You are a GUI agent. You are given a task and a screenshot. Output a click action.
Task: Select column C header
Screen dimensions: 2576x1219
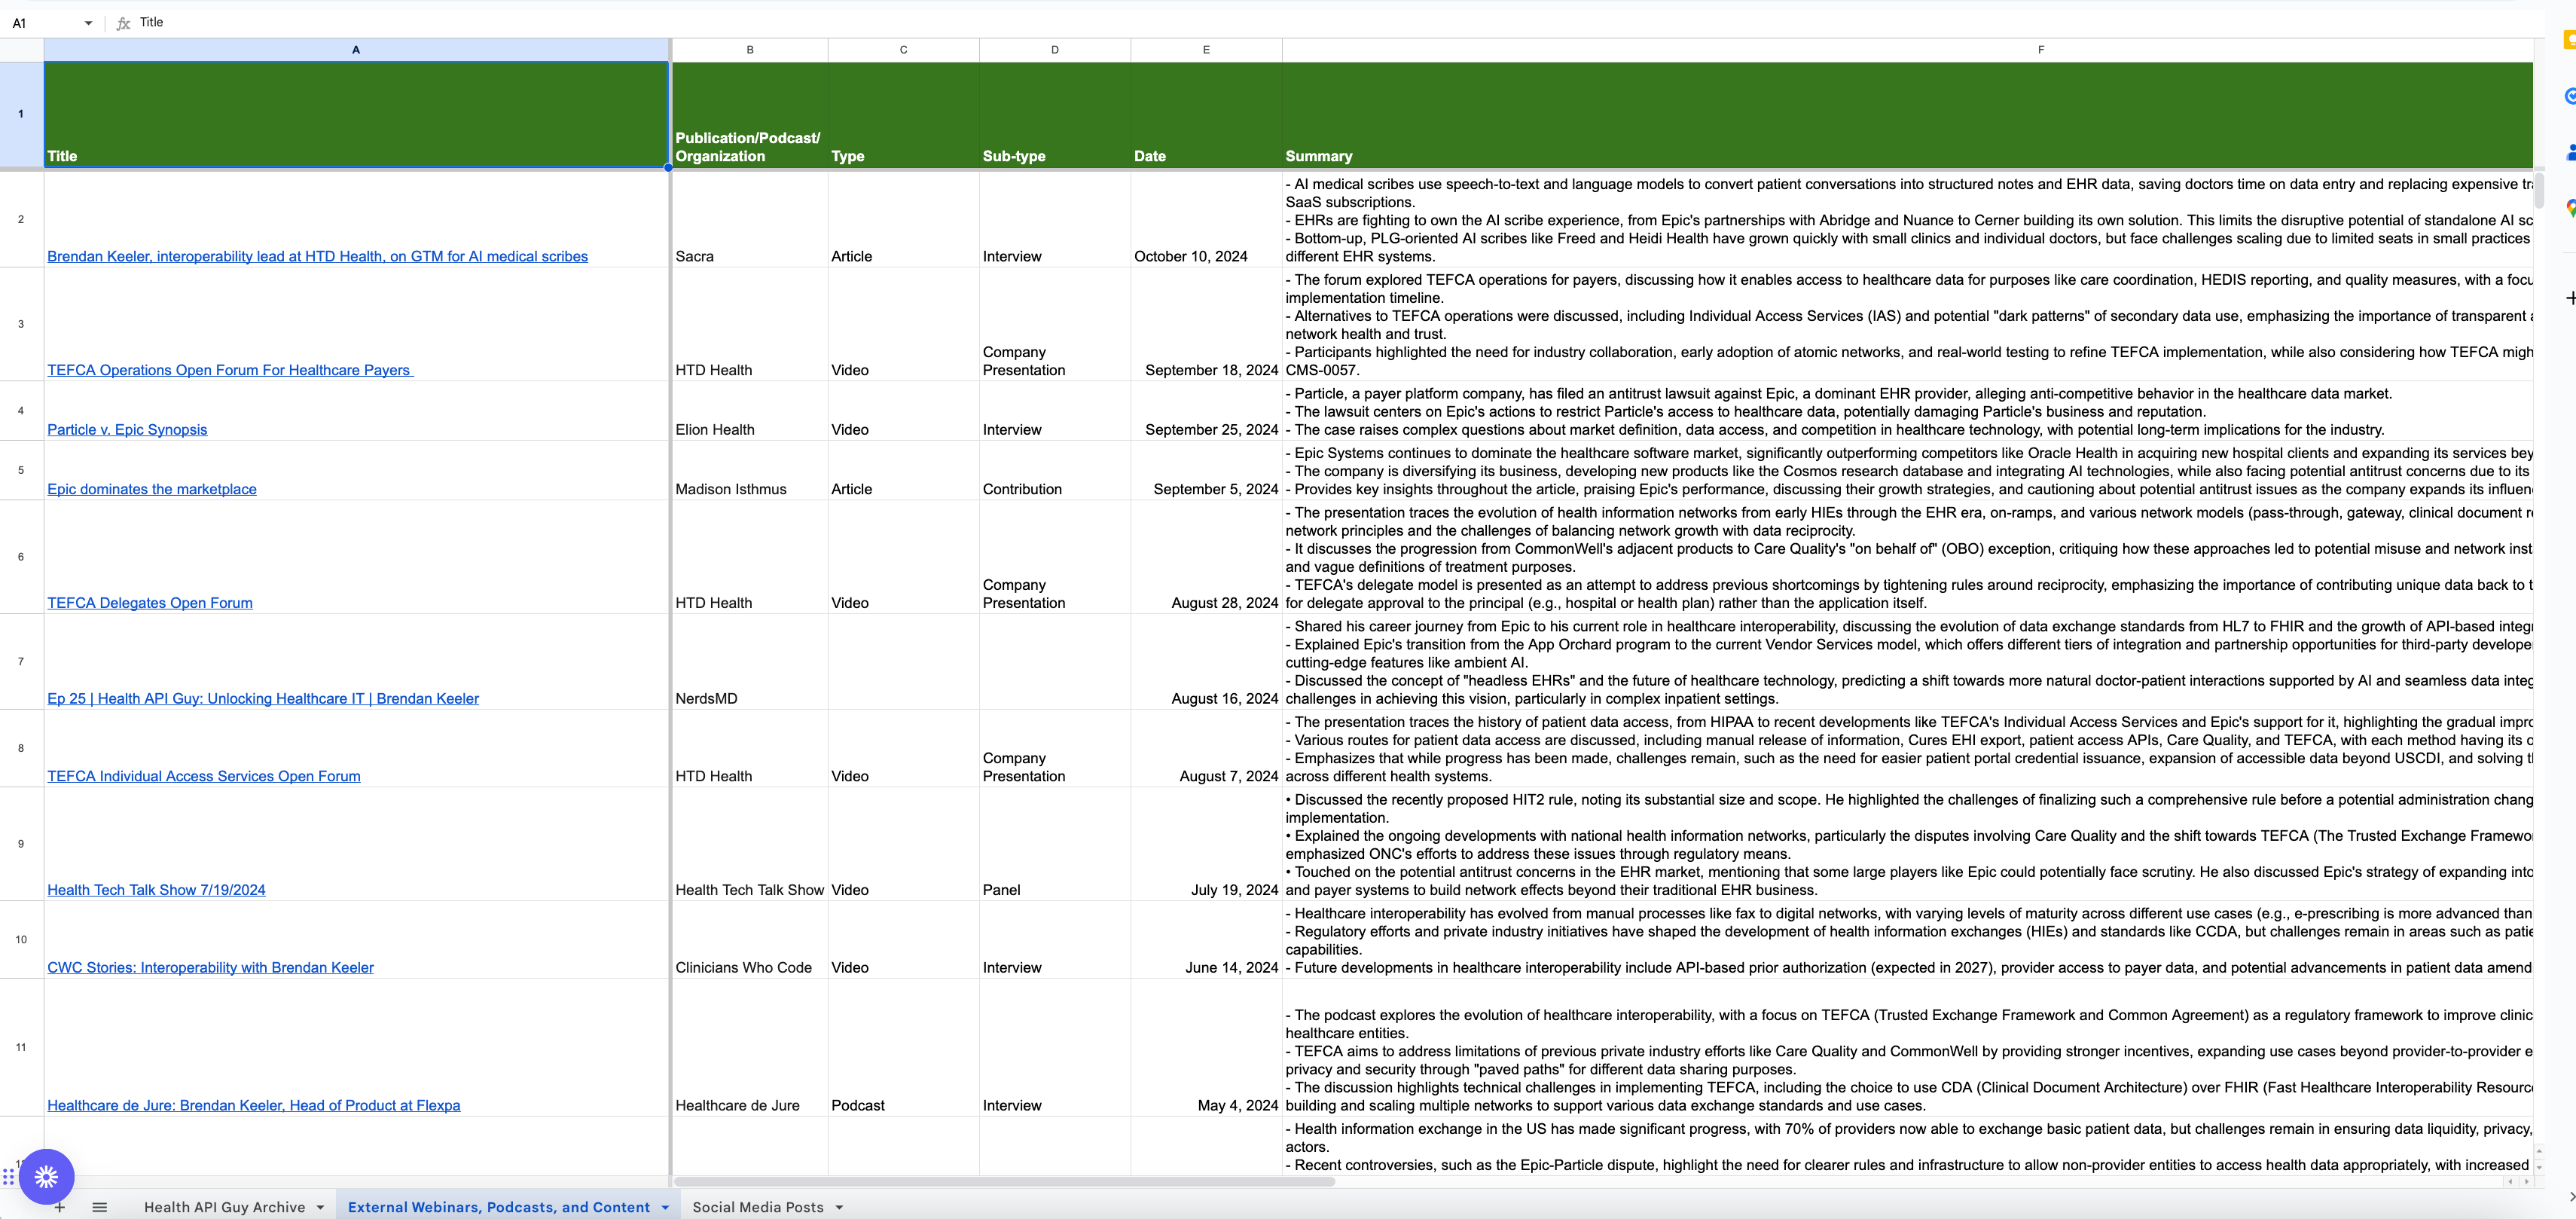903,50
